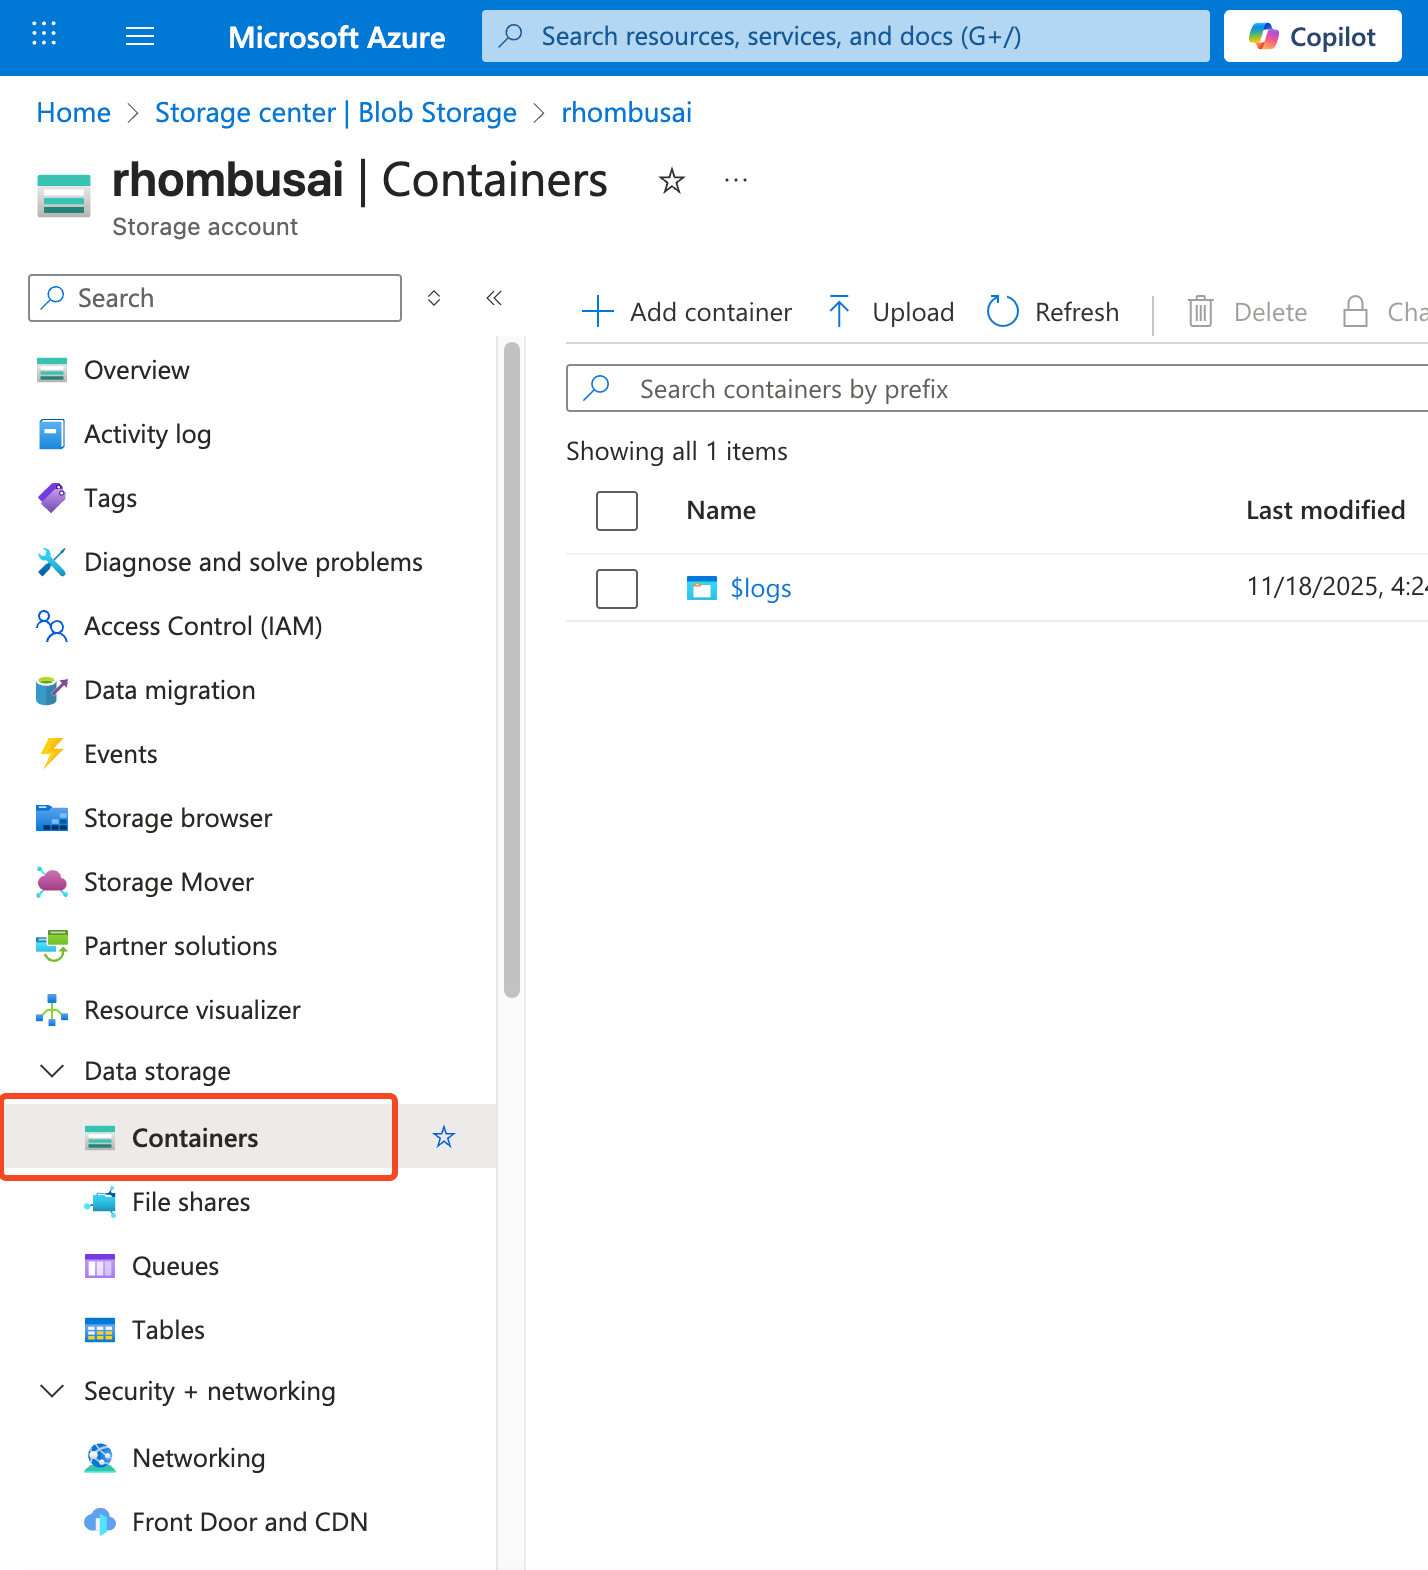This screenshot has height=1570, width=1428.
Task: Click the Upload arrow button
Action: 891,312
